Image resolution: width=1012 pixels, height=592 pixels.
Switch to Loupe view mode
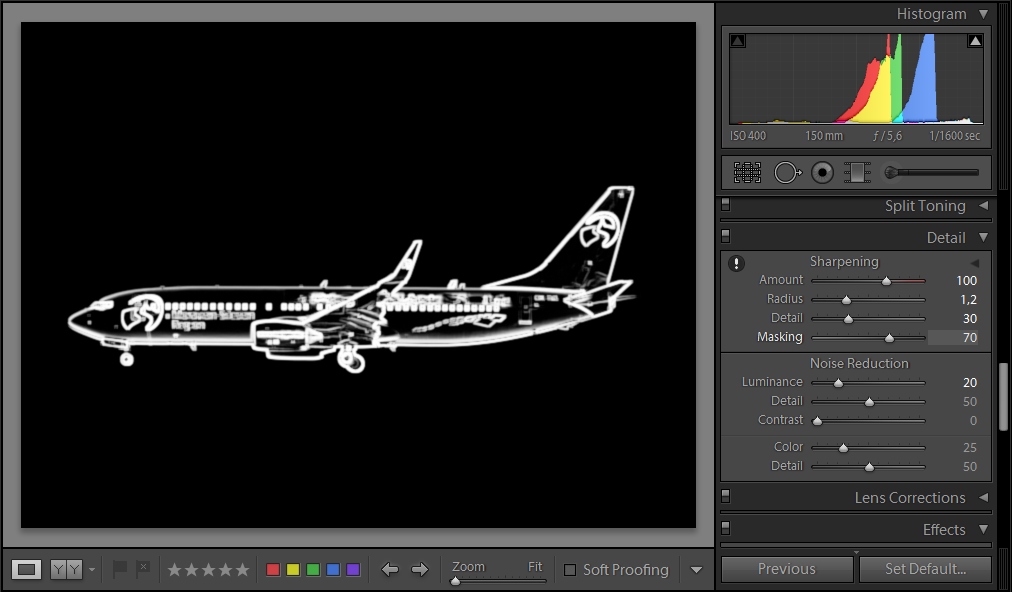27,569
